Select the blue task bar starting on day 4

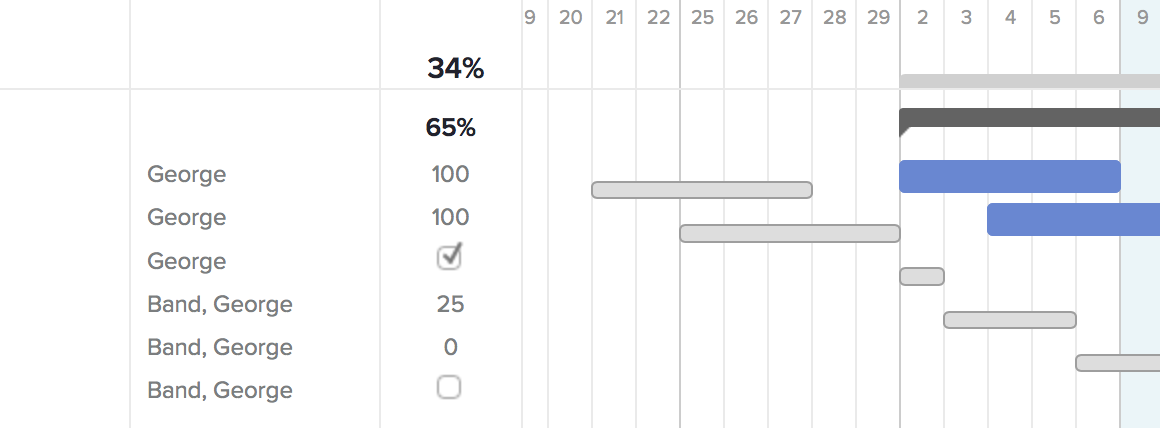[x=1073, y=219]
